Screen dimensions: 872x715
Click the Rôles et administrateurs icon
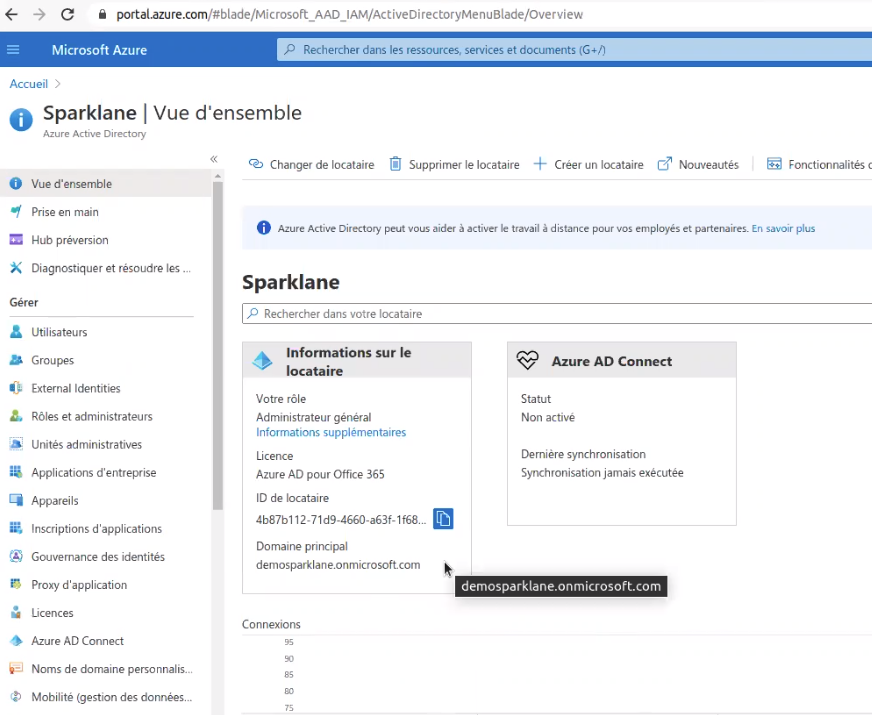tap(16, 416)
